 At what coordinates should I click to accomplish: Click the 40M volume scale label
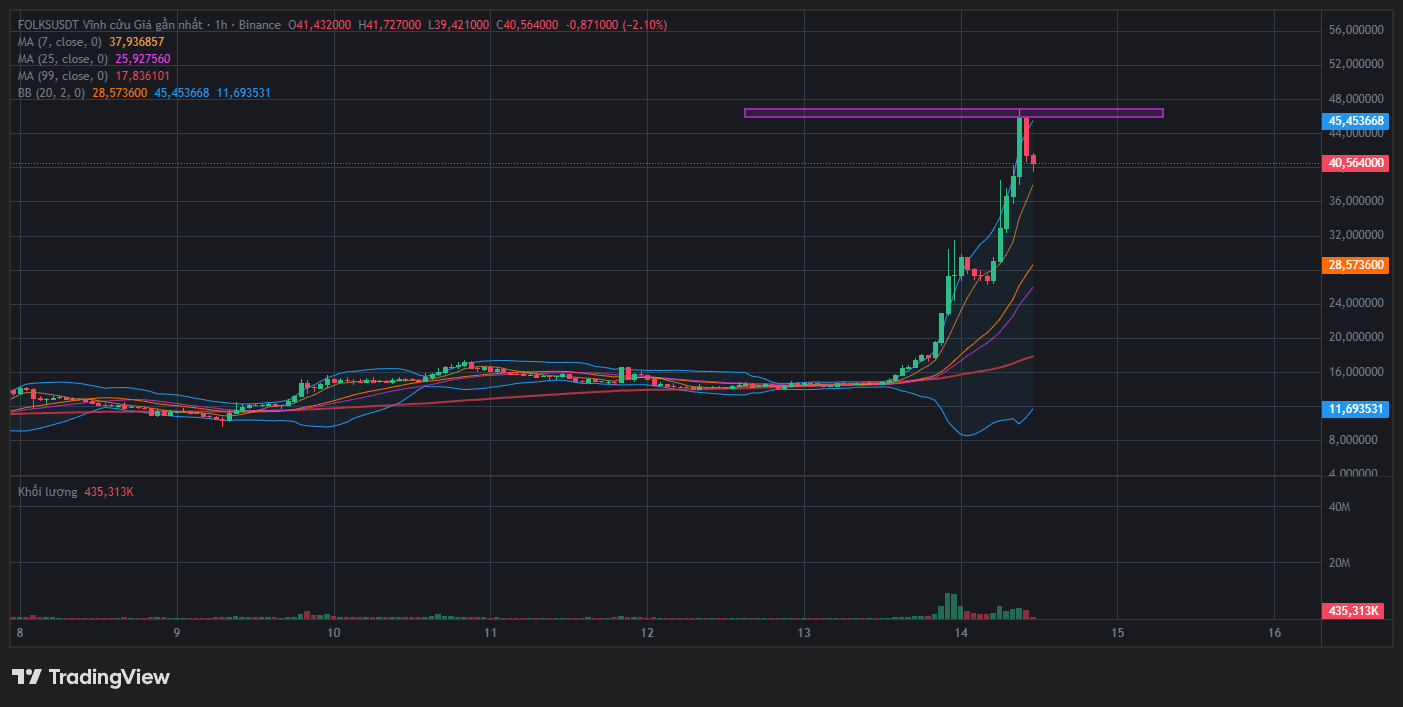tap(1340, 508)
